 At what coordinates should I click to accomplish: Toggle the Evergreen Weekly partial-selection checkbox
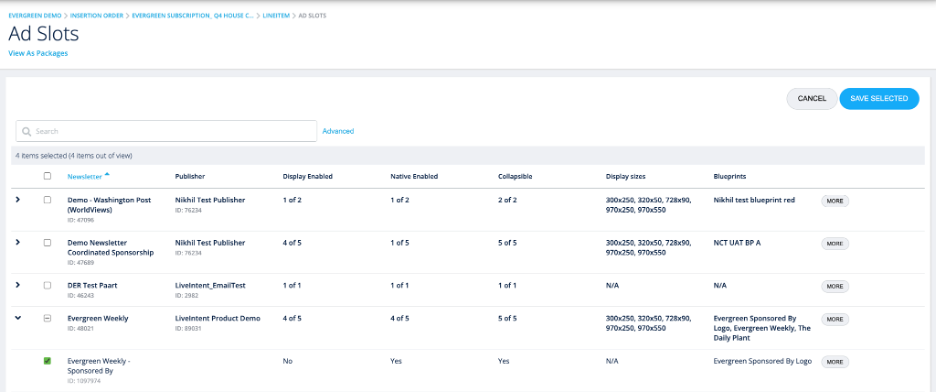[x=48, y=319]
